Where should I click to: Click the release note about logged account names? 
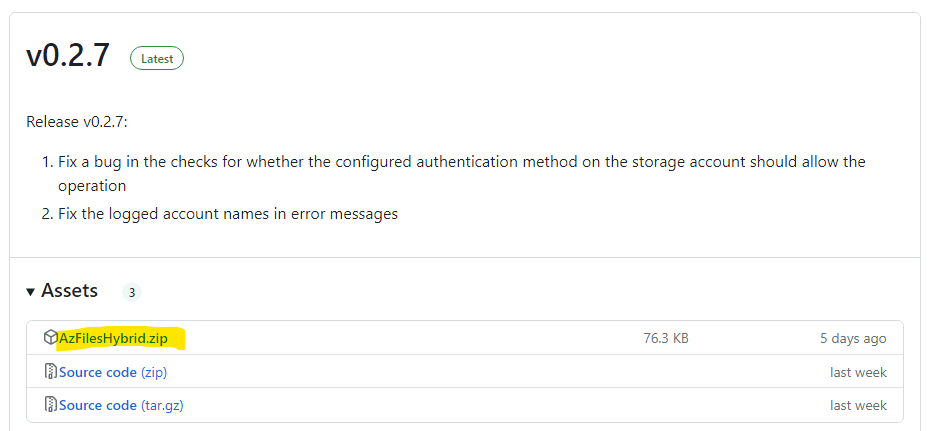click(228, 214)
